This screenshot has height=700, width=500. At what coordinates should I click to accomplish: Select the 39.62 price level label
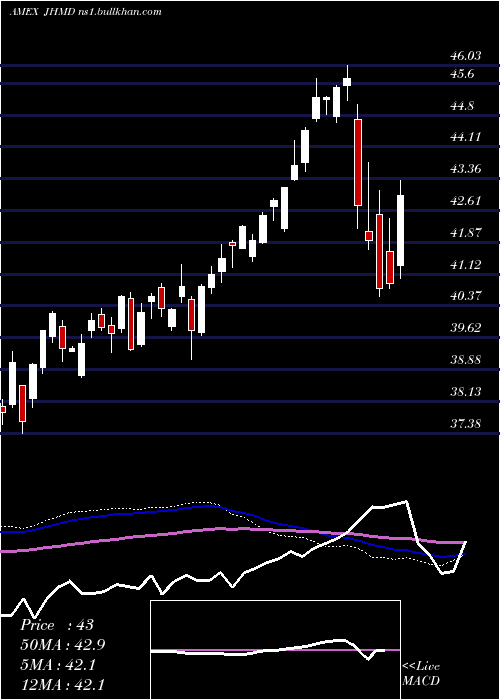coord(466,328)
